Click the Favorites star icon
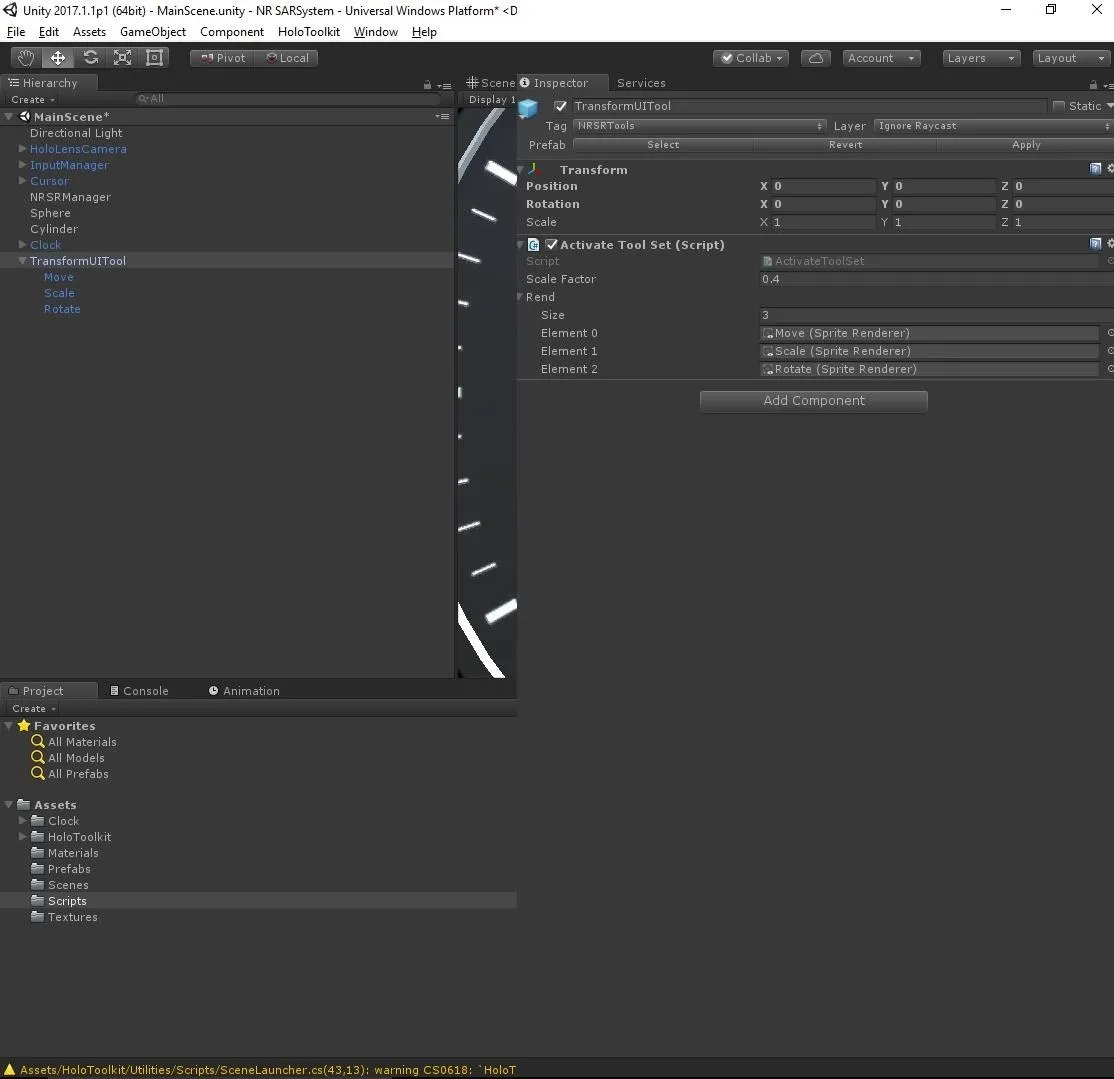Viewport: 1114px width, 1079px height. (23, 725)
